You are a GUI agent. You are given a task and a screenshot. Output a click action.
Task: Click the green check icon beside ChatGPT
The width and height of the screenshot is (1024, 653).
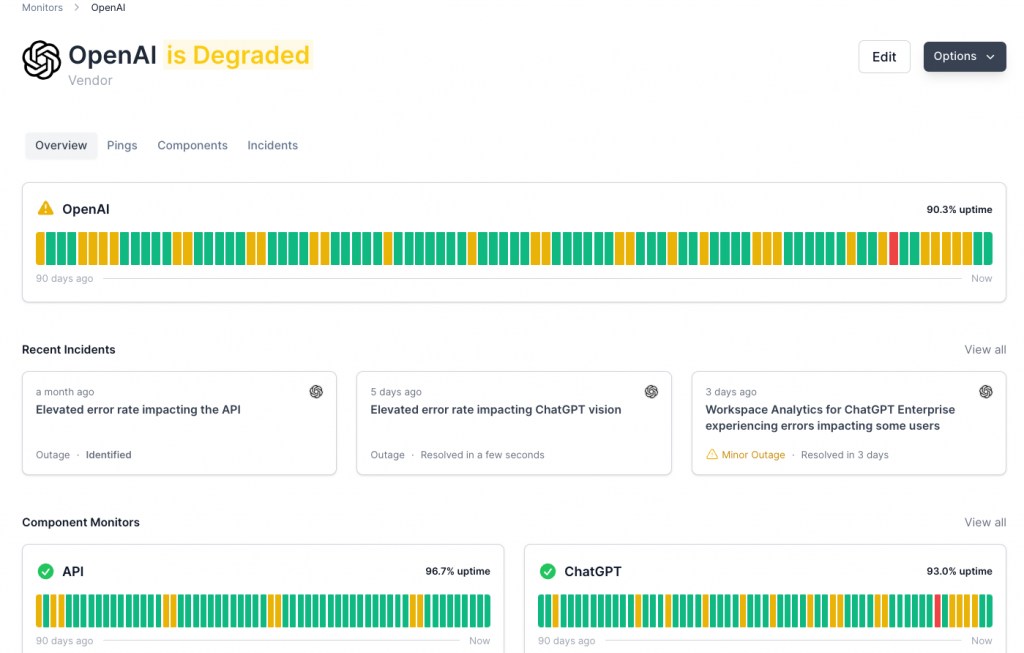click(547, 571)
